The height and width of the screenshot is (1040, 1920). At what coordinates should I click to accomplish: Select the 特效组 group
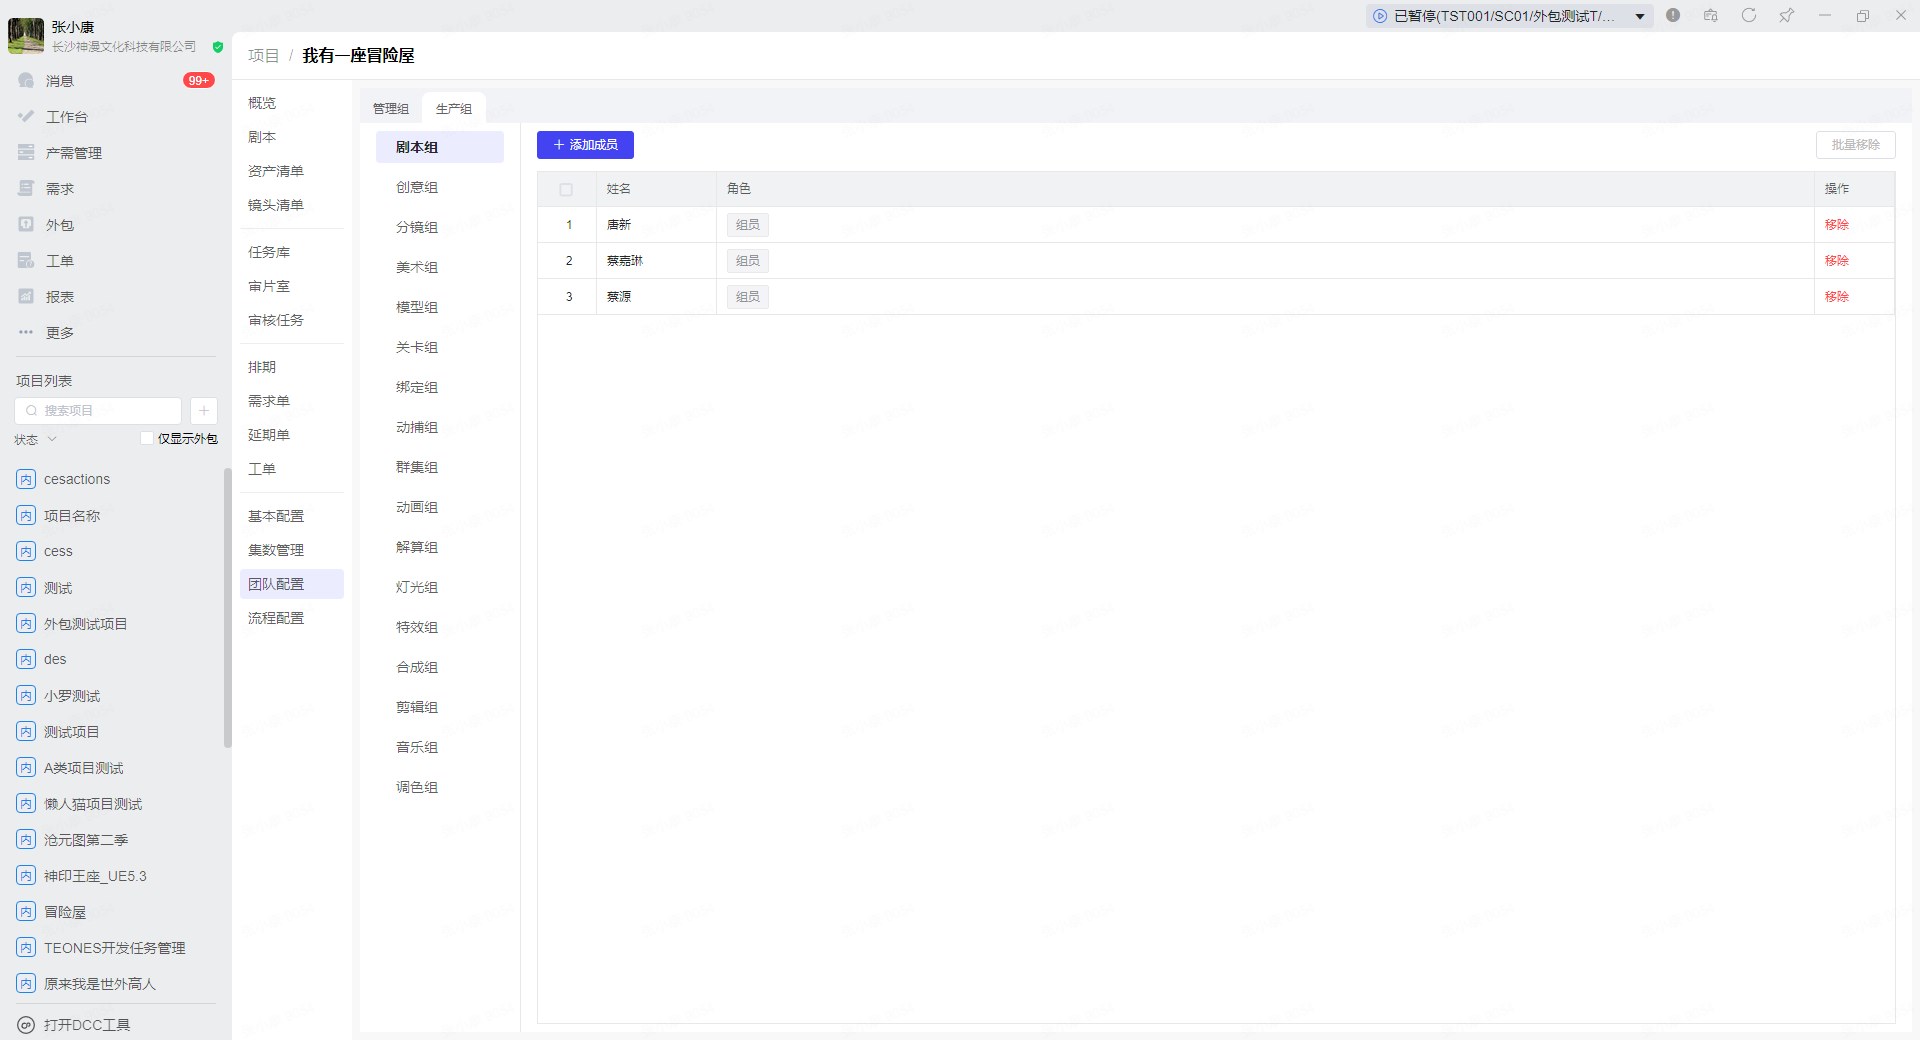pos(440,627)
